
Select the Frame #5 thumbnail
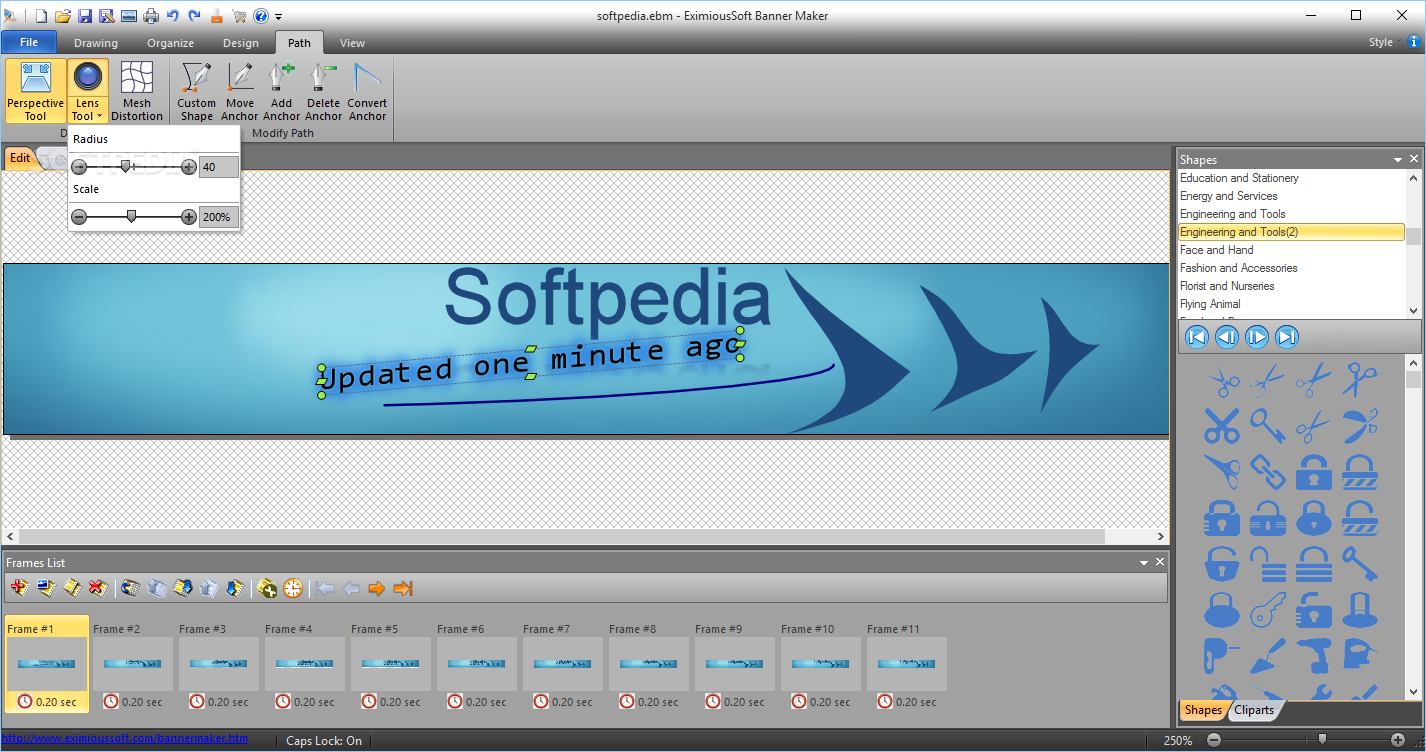(391, 664)
